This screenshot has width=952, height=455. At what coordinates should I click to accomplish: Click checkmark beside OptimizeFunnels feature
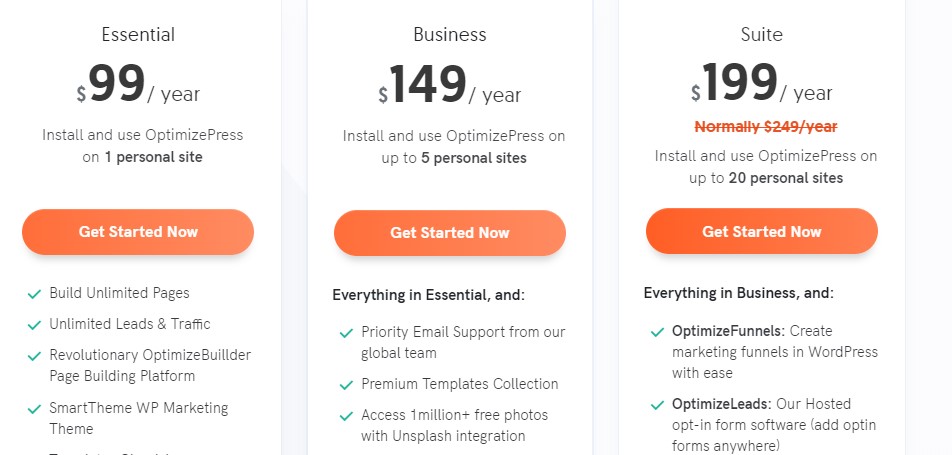[657, 332]
